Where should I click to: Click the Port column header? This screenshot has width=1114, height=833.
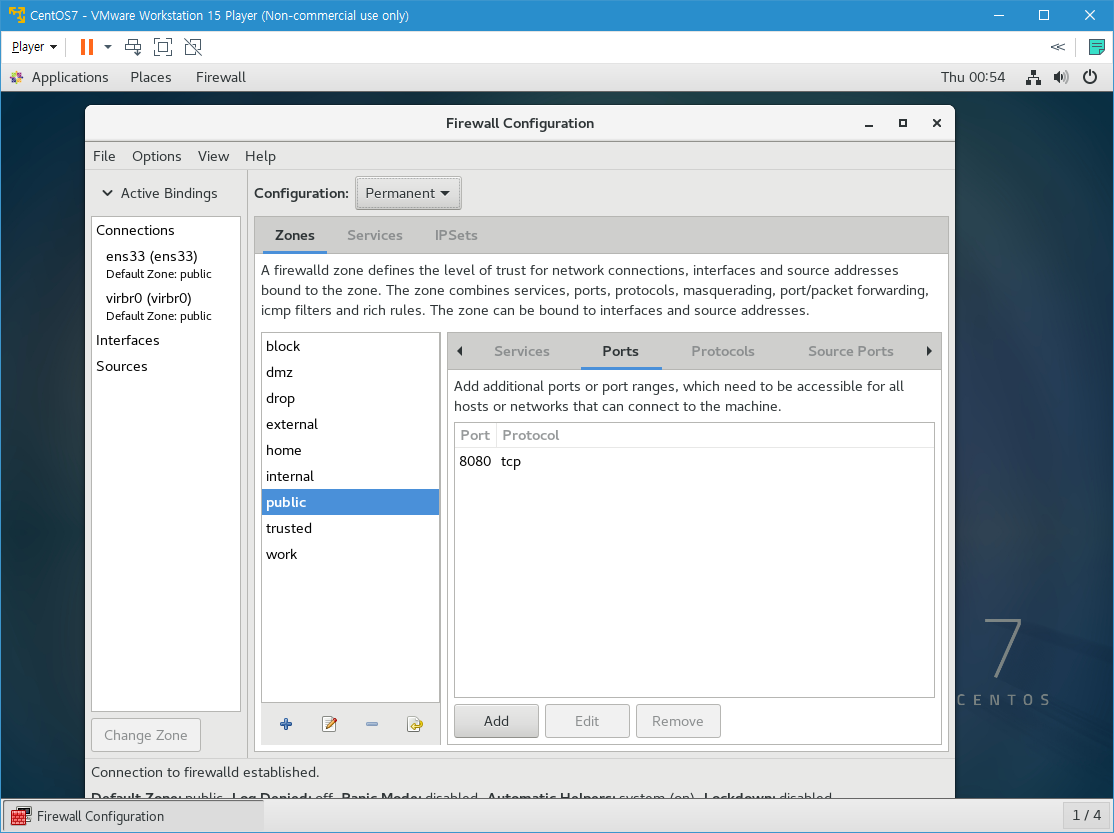[x=475, y=435]
